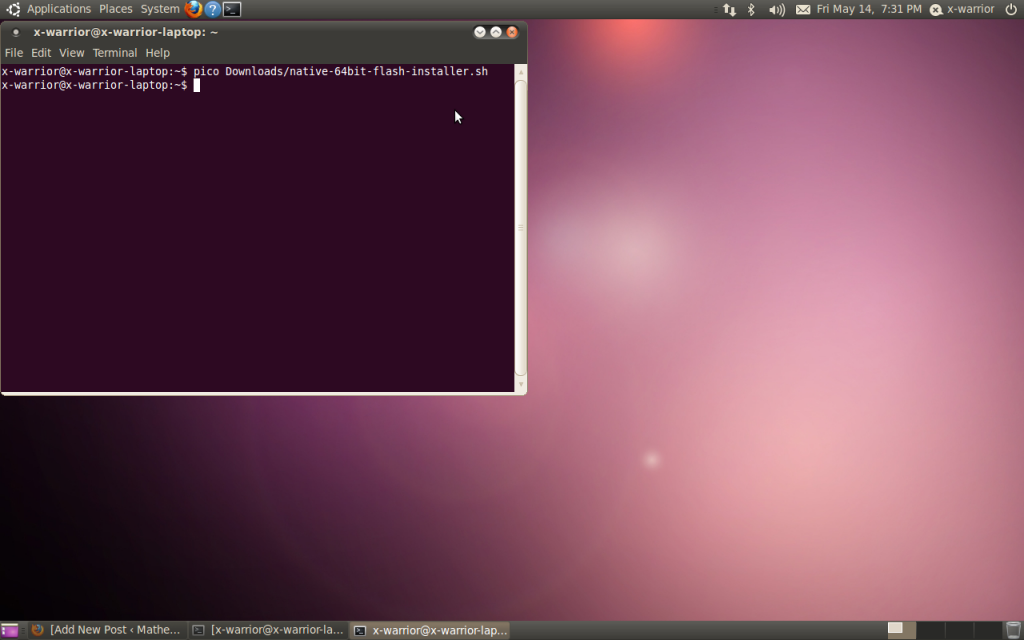Expand the Applications menu
This screenshot has width=1024, height=640.
click(x=58, y=9)
